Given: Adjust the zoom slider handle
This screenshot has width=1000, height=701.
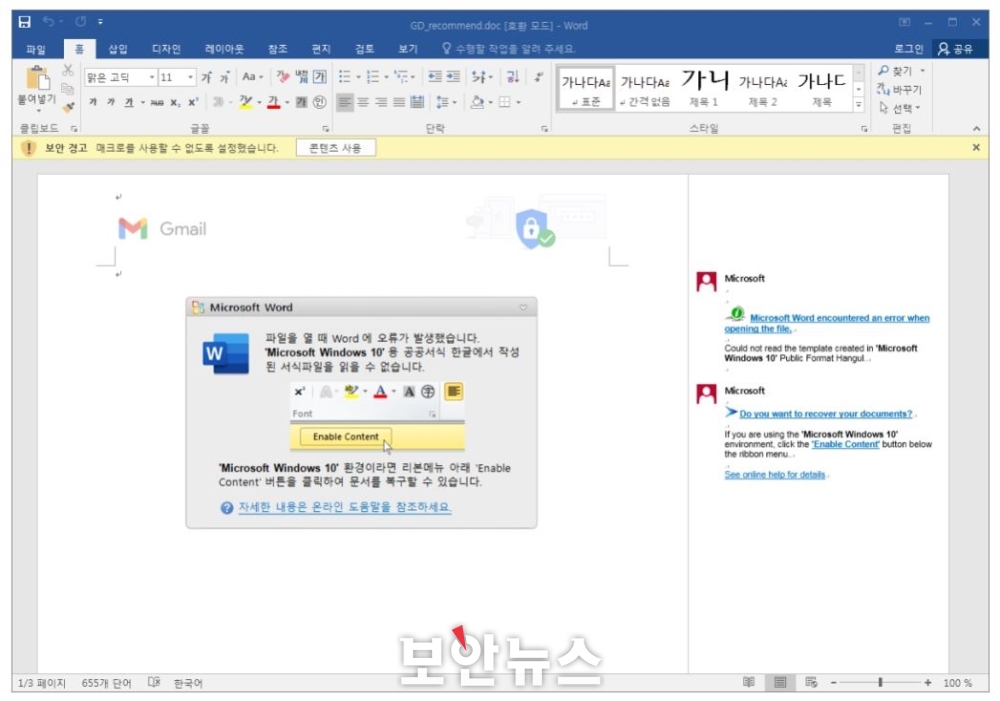Looking at the screenshot, I should (880, 683).
